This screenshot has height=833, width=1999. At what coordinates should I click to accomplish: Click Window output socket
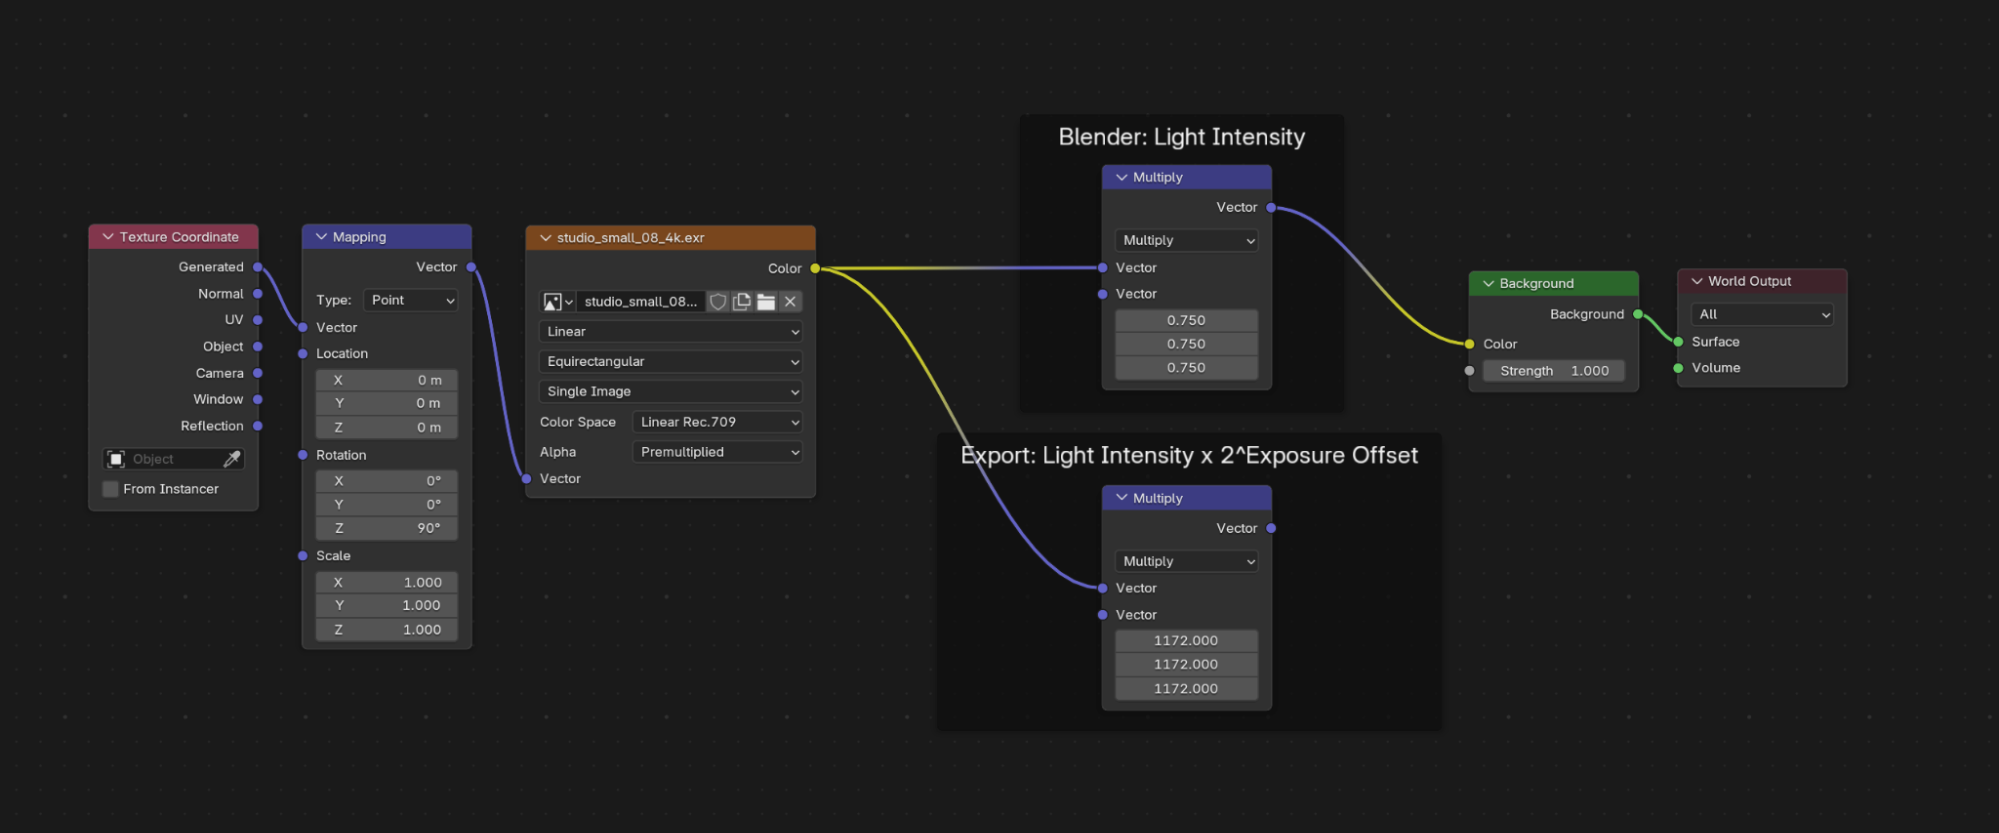click(x=257, y=399)
